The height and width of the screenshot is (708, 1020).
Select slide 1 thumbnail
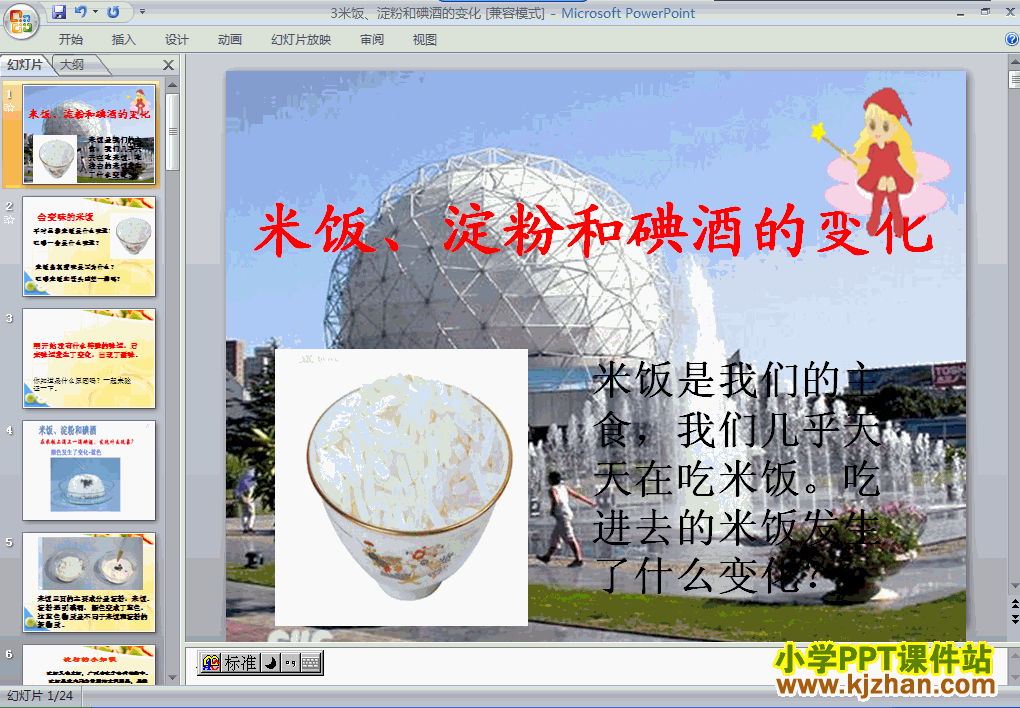click(x=90, y=135)
